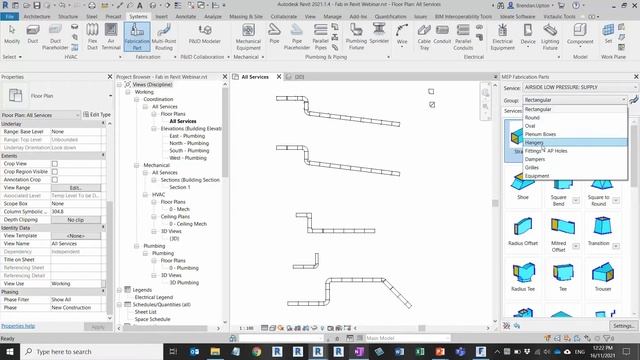Open the Floor Plan: All Services instance dropdown

pyautogui.click(x=40, y=115)
